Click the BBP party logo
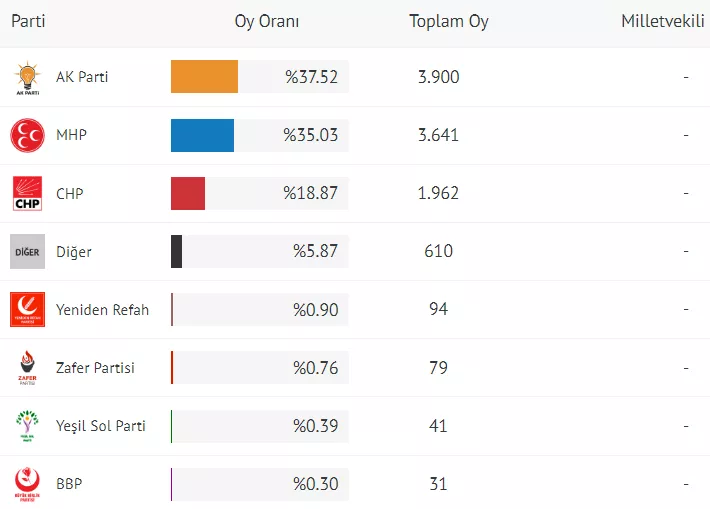710x509 pixels. tap(27, 484)
